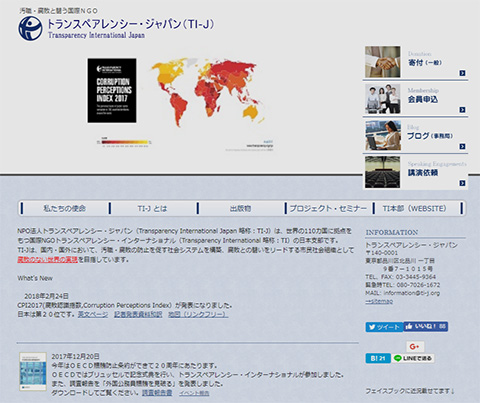Open the TI-J とは menu item
The image size is (480, 403).
(152, 209)
